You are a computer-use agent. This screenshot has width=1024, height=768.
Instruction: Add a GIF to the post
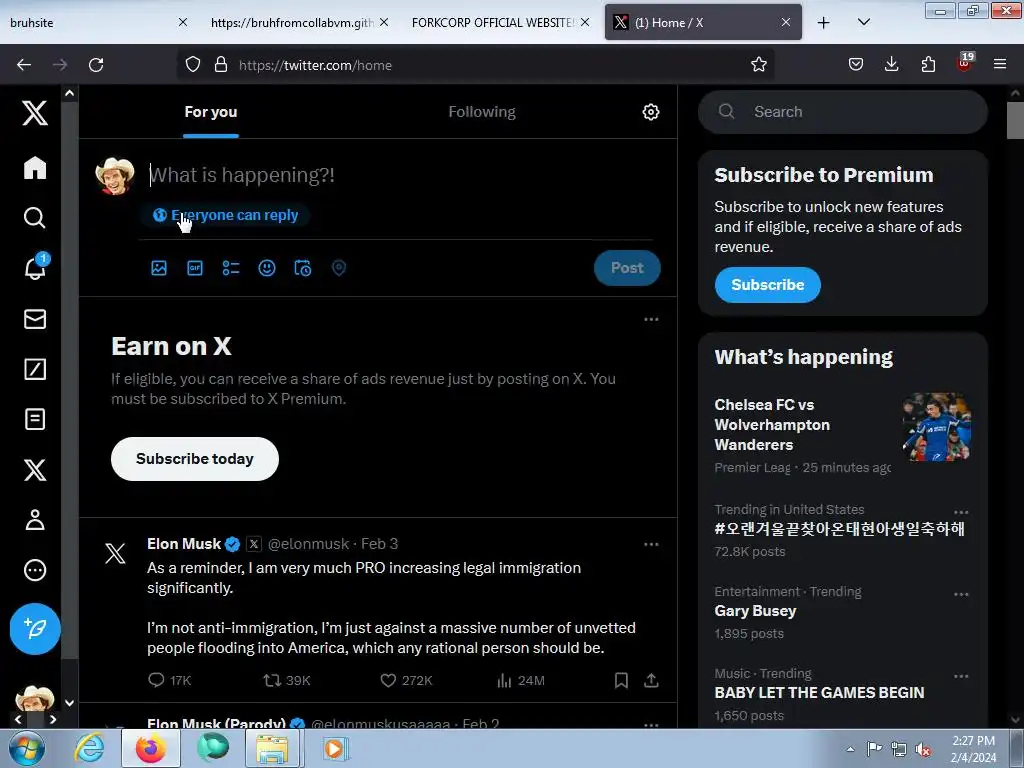195,268
